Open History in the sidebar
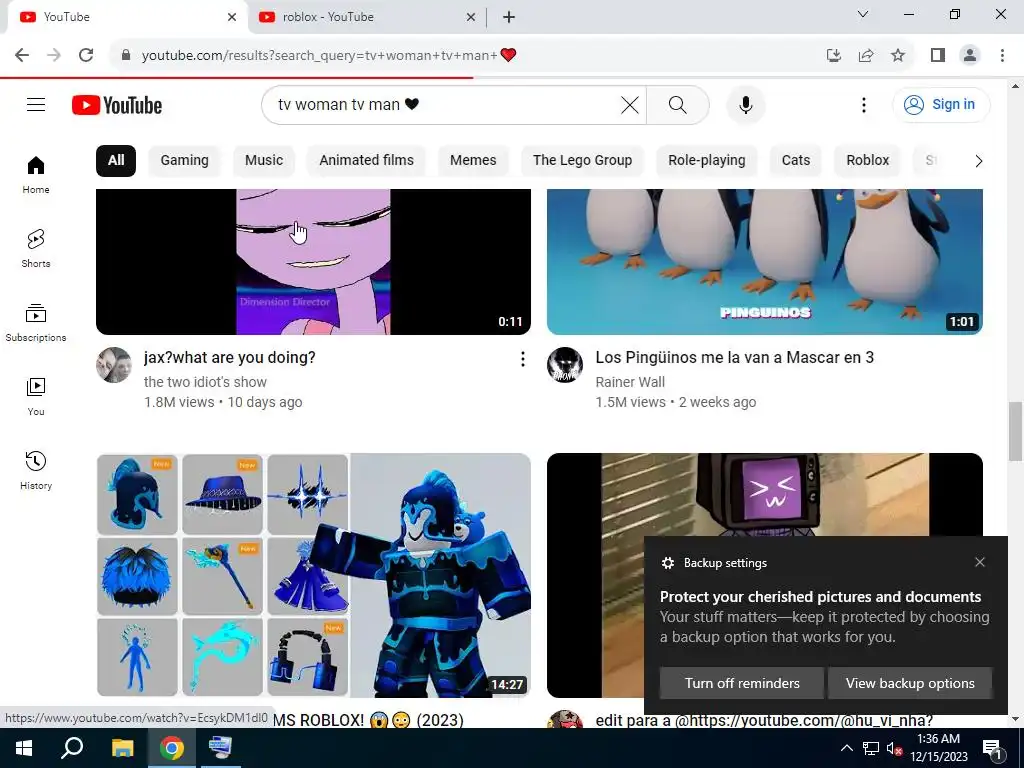1024x768 pixels. tap(36, 470)
